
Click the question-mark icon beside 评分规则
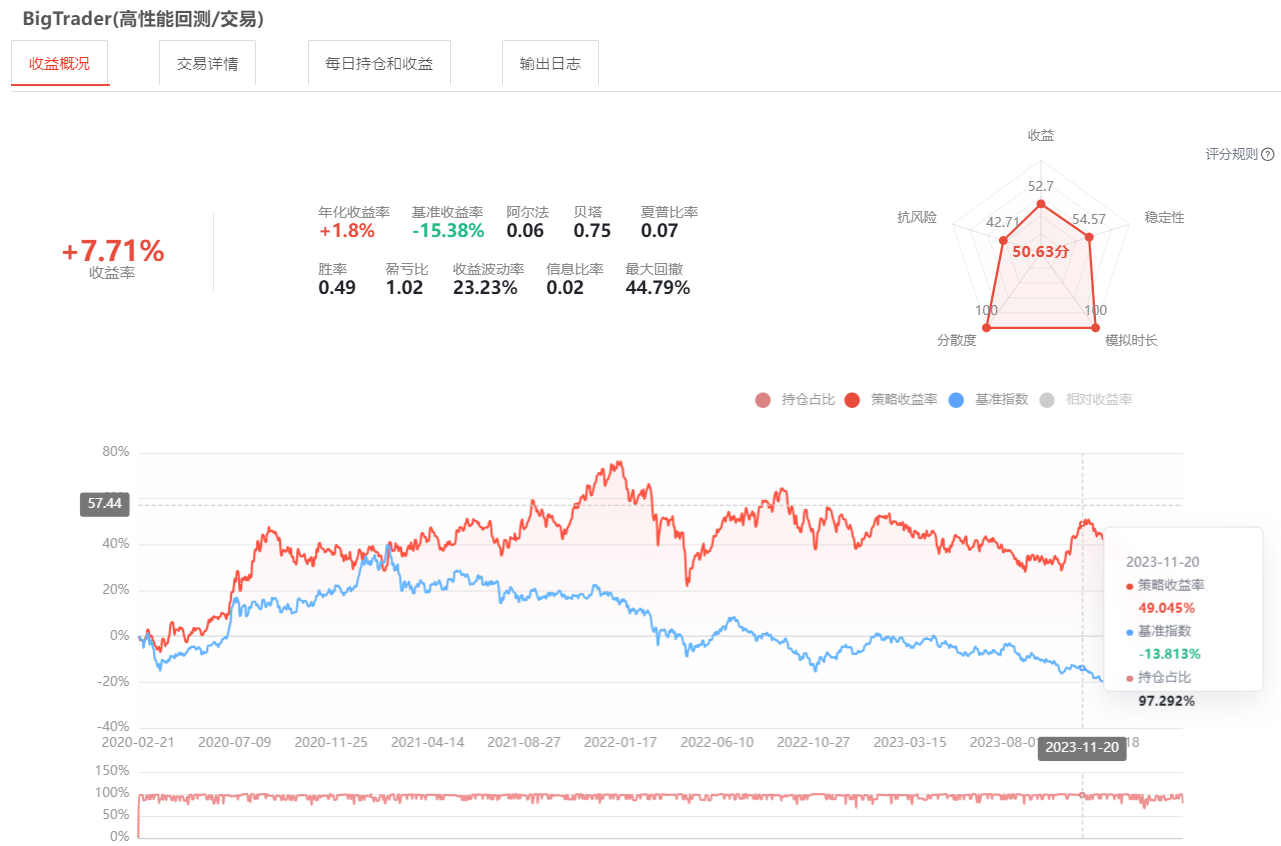pos(1268,154)
